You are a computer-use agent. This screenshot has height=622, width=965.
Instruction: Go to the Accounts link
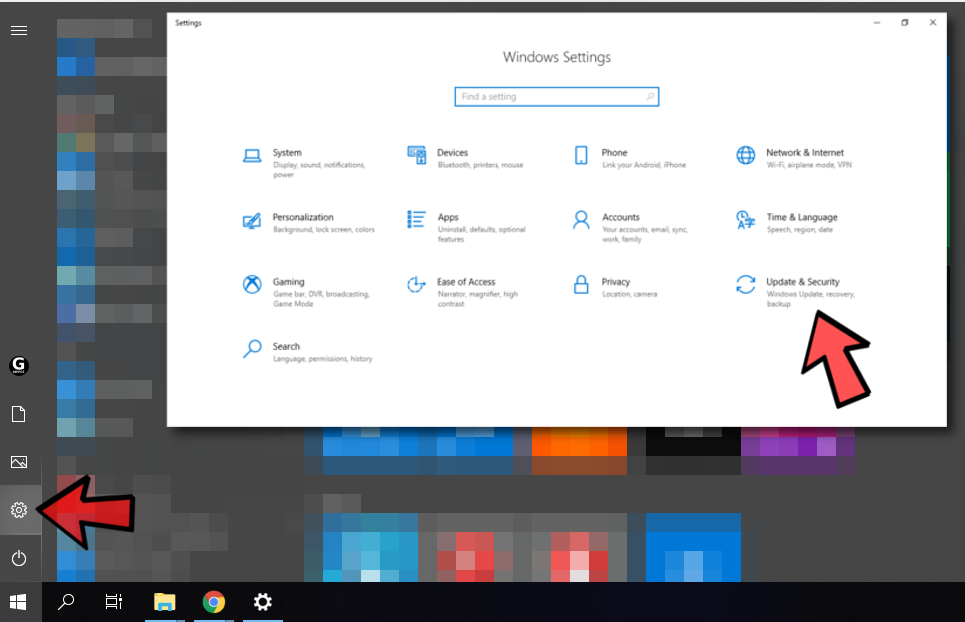point(620,217)
